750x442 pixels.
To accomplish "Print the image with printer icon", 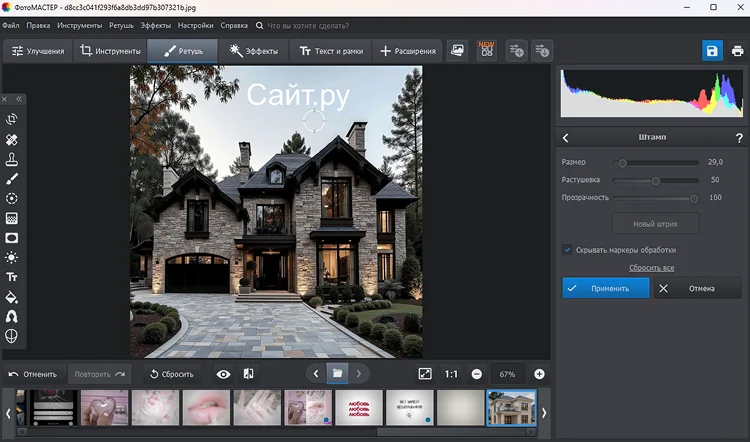I will click(737, 51).
